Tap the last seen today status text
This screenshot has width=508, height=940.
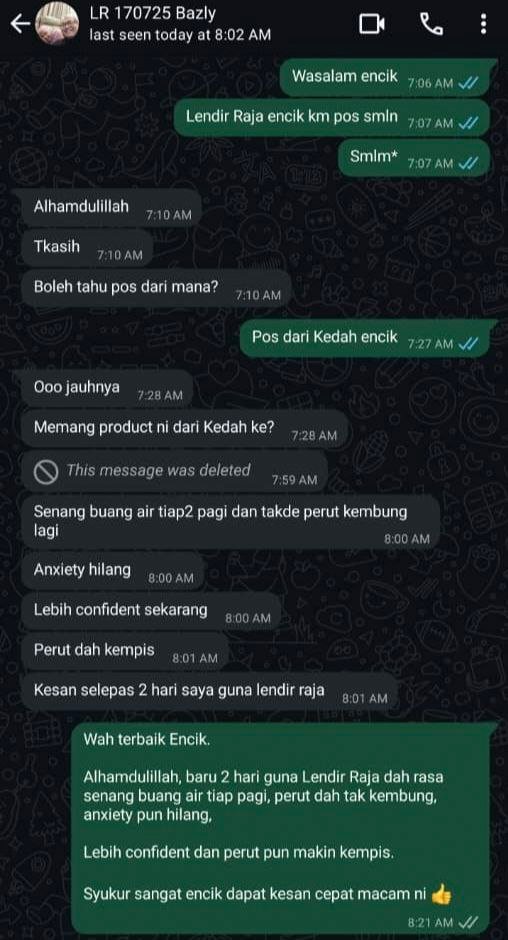pyautogui.click(x=180, y=35)
